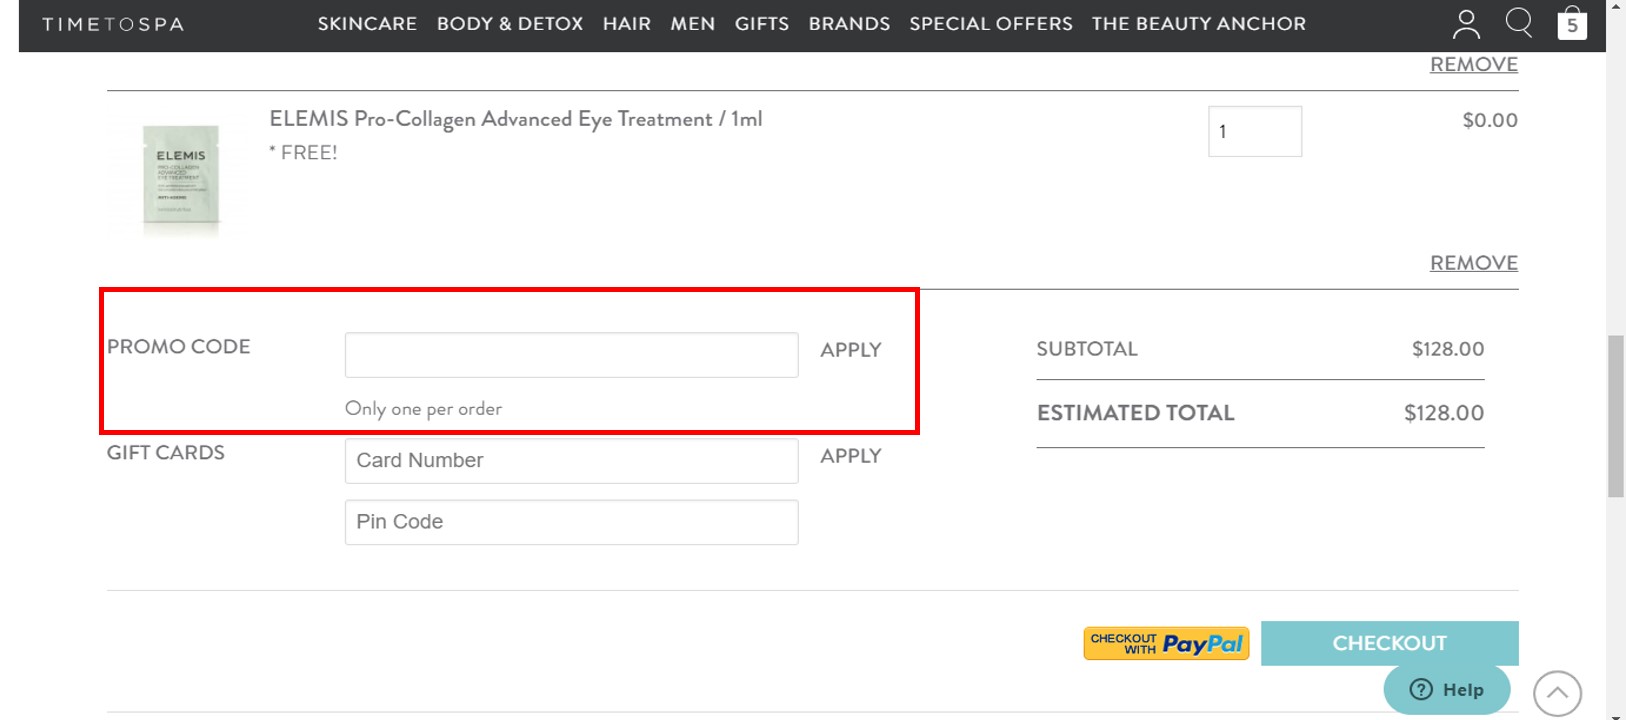Screen dimensions: 1626x720
Task: Apply the promo code
Action: 851,350
